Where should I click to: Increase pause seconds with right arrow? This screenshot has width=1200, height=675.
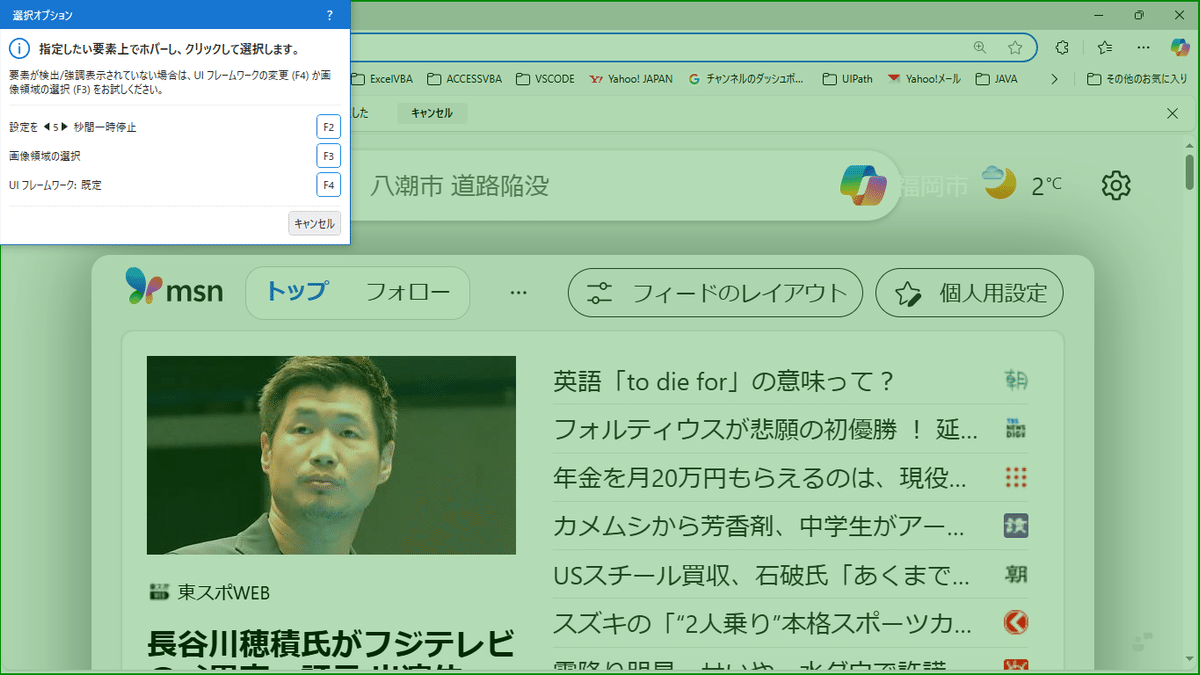tap(65, 128)
